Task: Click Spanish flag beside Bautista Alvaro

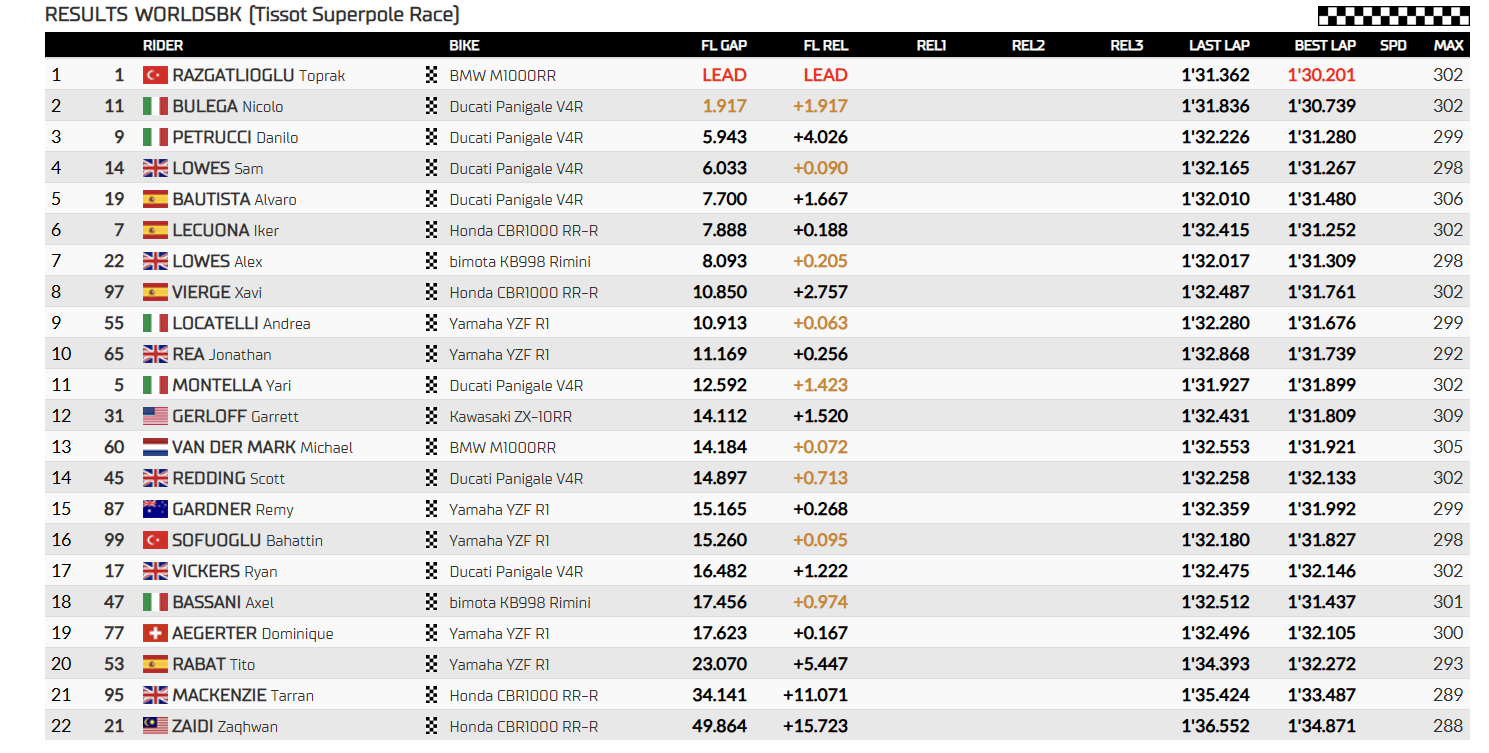Action: (155, 199)
